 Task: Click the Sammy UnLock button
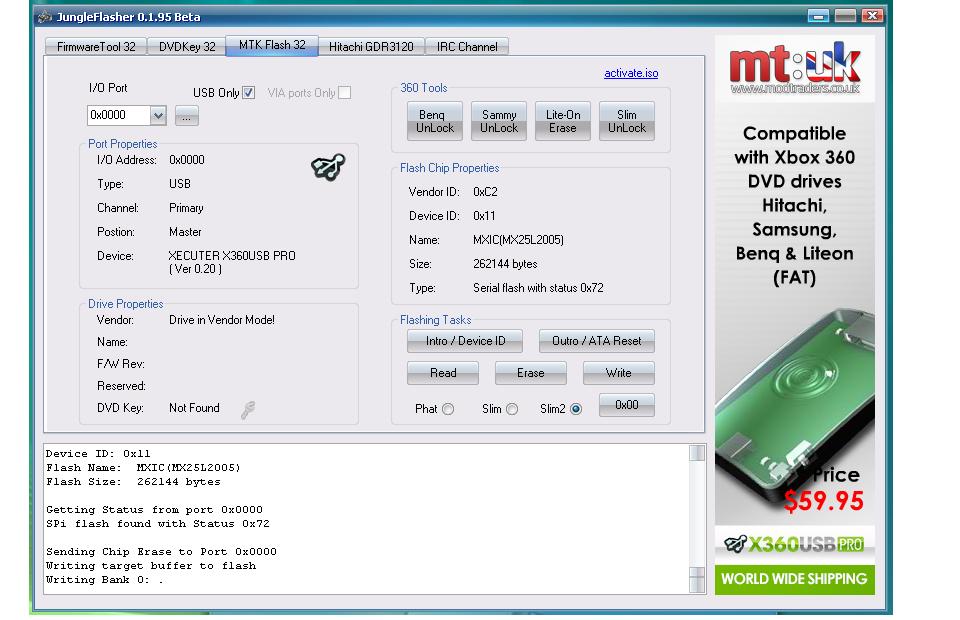coord(499,121)
